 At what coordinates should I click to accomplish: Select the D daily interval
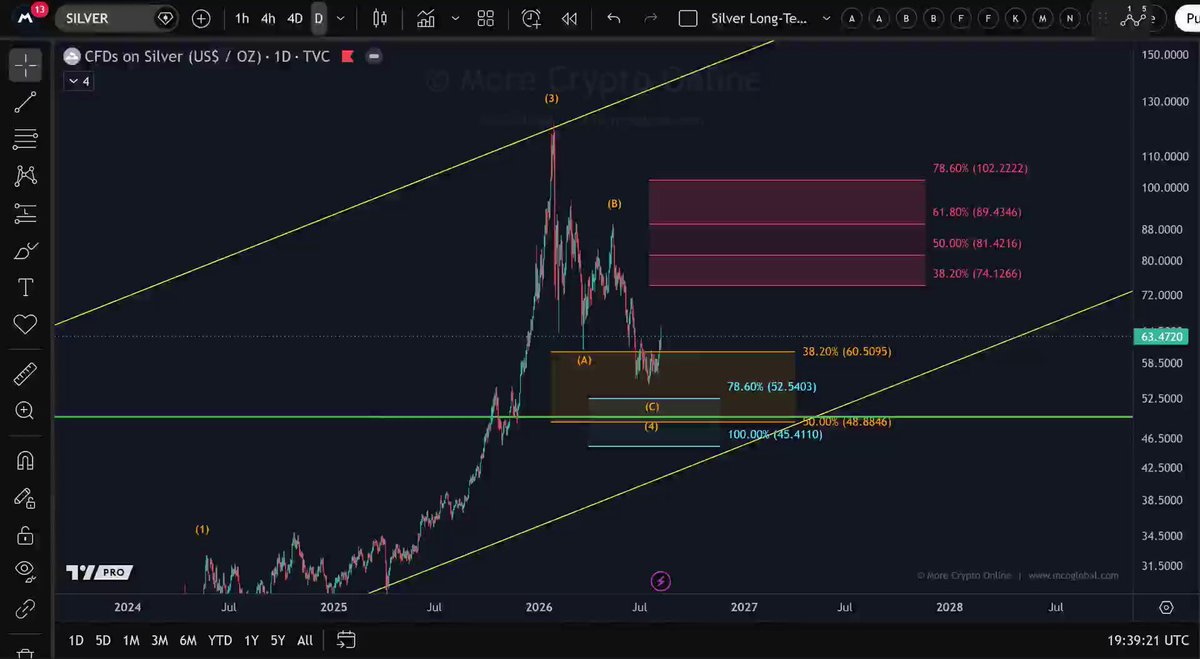pos(318,18)
